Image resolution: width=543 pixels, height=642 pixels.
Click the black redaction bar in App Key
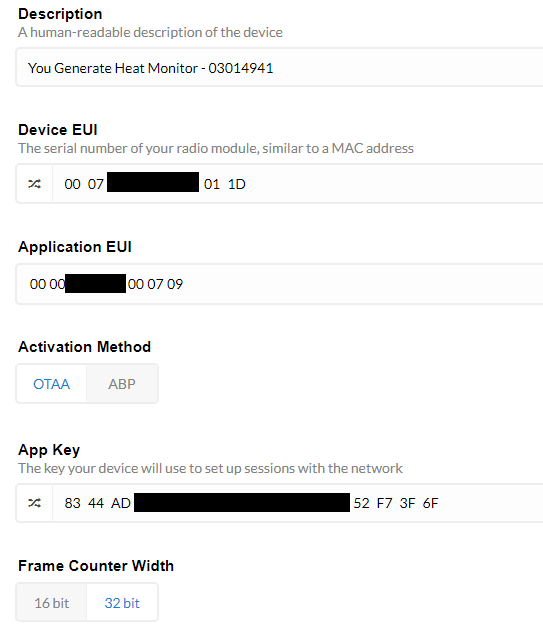[x=242, y=502]
